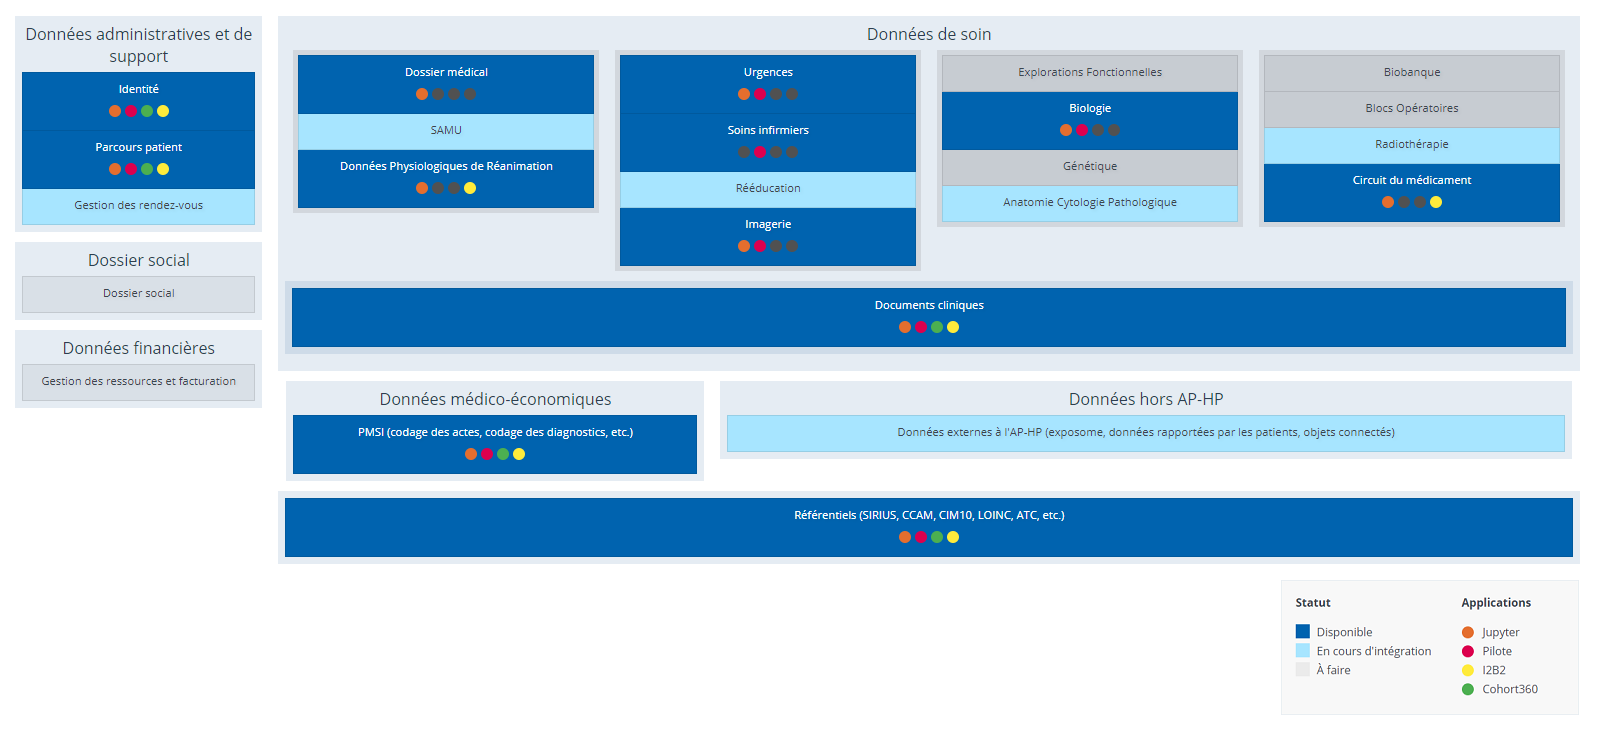Click the green Cohort360 dot under PMSI
1597x729 pixels.
503,454
